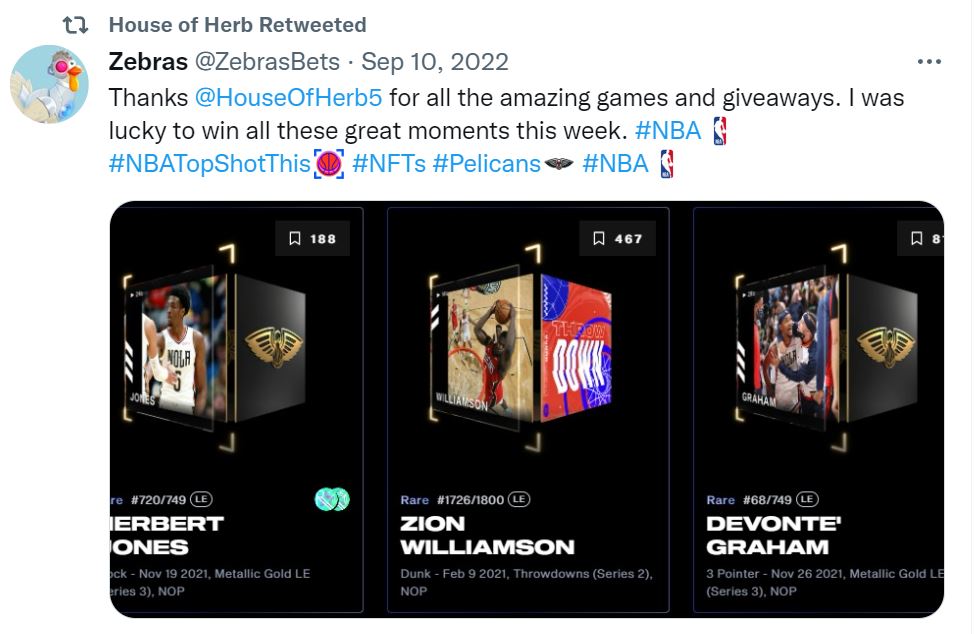The image size is (979, 634).
Task: Open the #NBATopShotThis hashtag
Action: pos(210,163)
